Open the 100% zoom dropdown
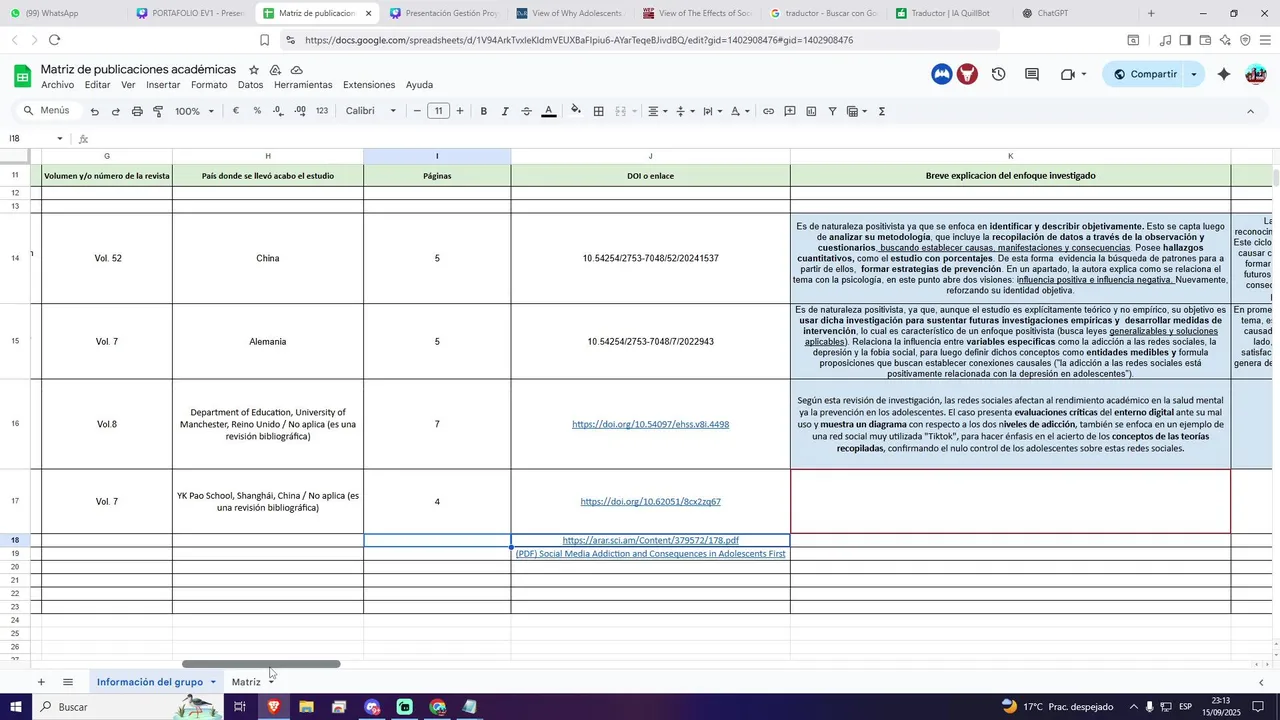The width and height of the screenshot is (1280, 720). [x=195, y=111]
